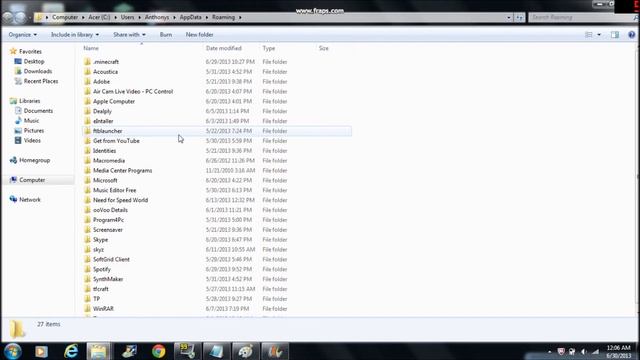Screen dimensions: 640x360
Task: Select the Screensaver folder
Action: [108, 230]
